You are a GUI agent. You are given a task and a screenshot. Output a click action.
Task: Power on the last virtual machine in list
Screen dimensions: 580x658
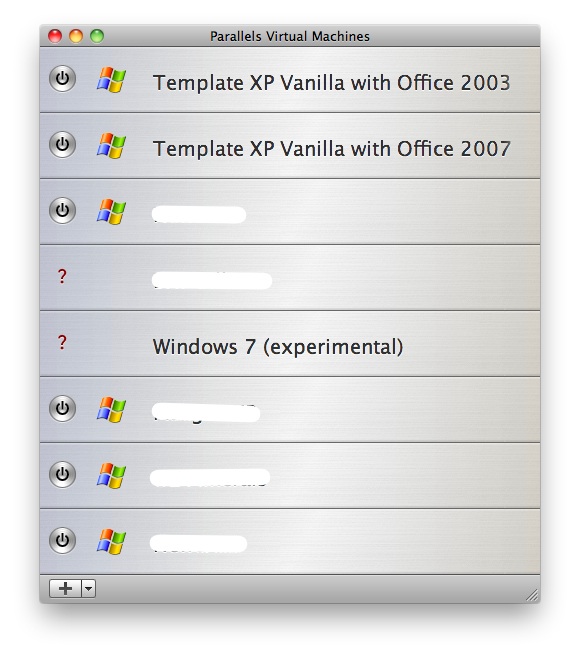click(x=63, y=540)
